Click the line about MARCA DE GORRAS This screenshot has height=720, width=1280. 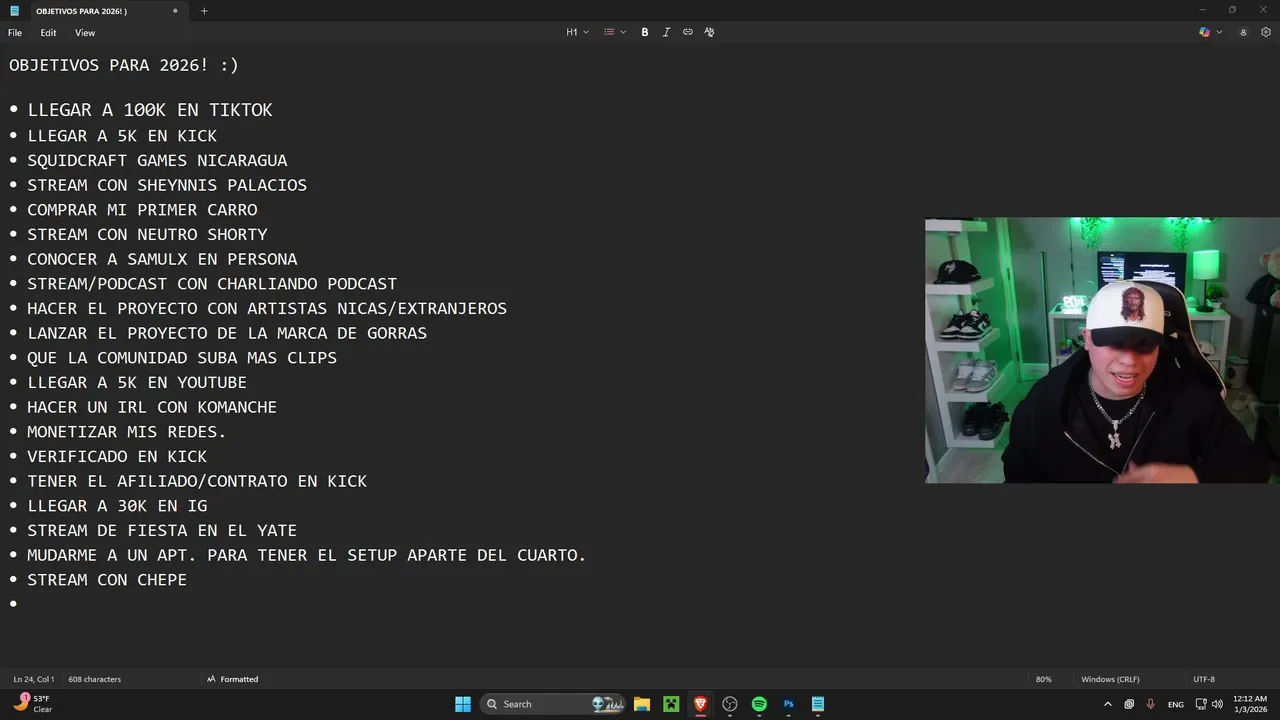click(227, 333)
